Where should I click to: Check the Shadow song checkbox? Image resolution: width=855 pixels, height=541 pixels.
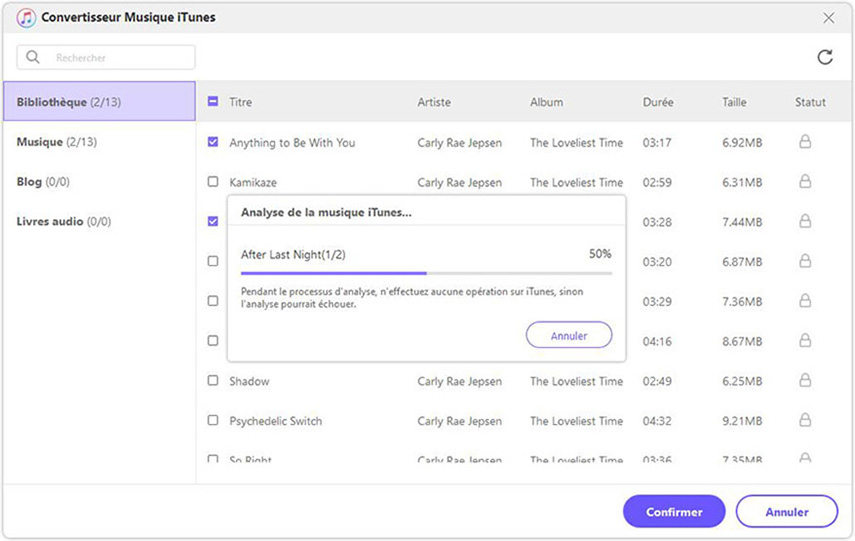point(213,381)
